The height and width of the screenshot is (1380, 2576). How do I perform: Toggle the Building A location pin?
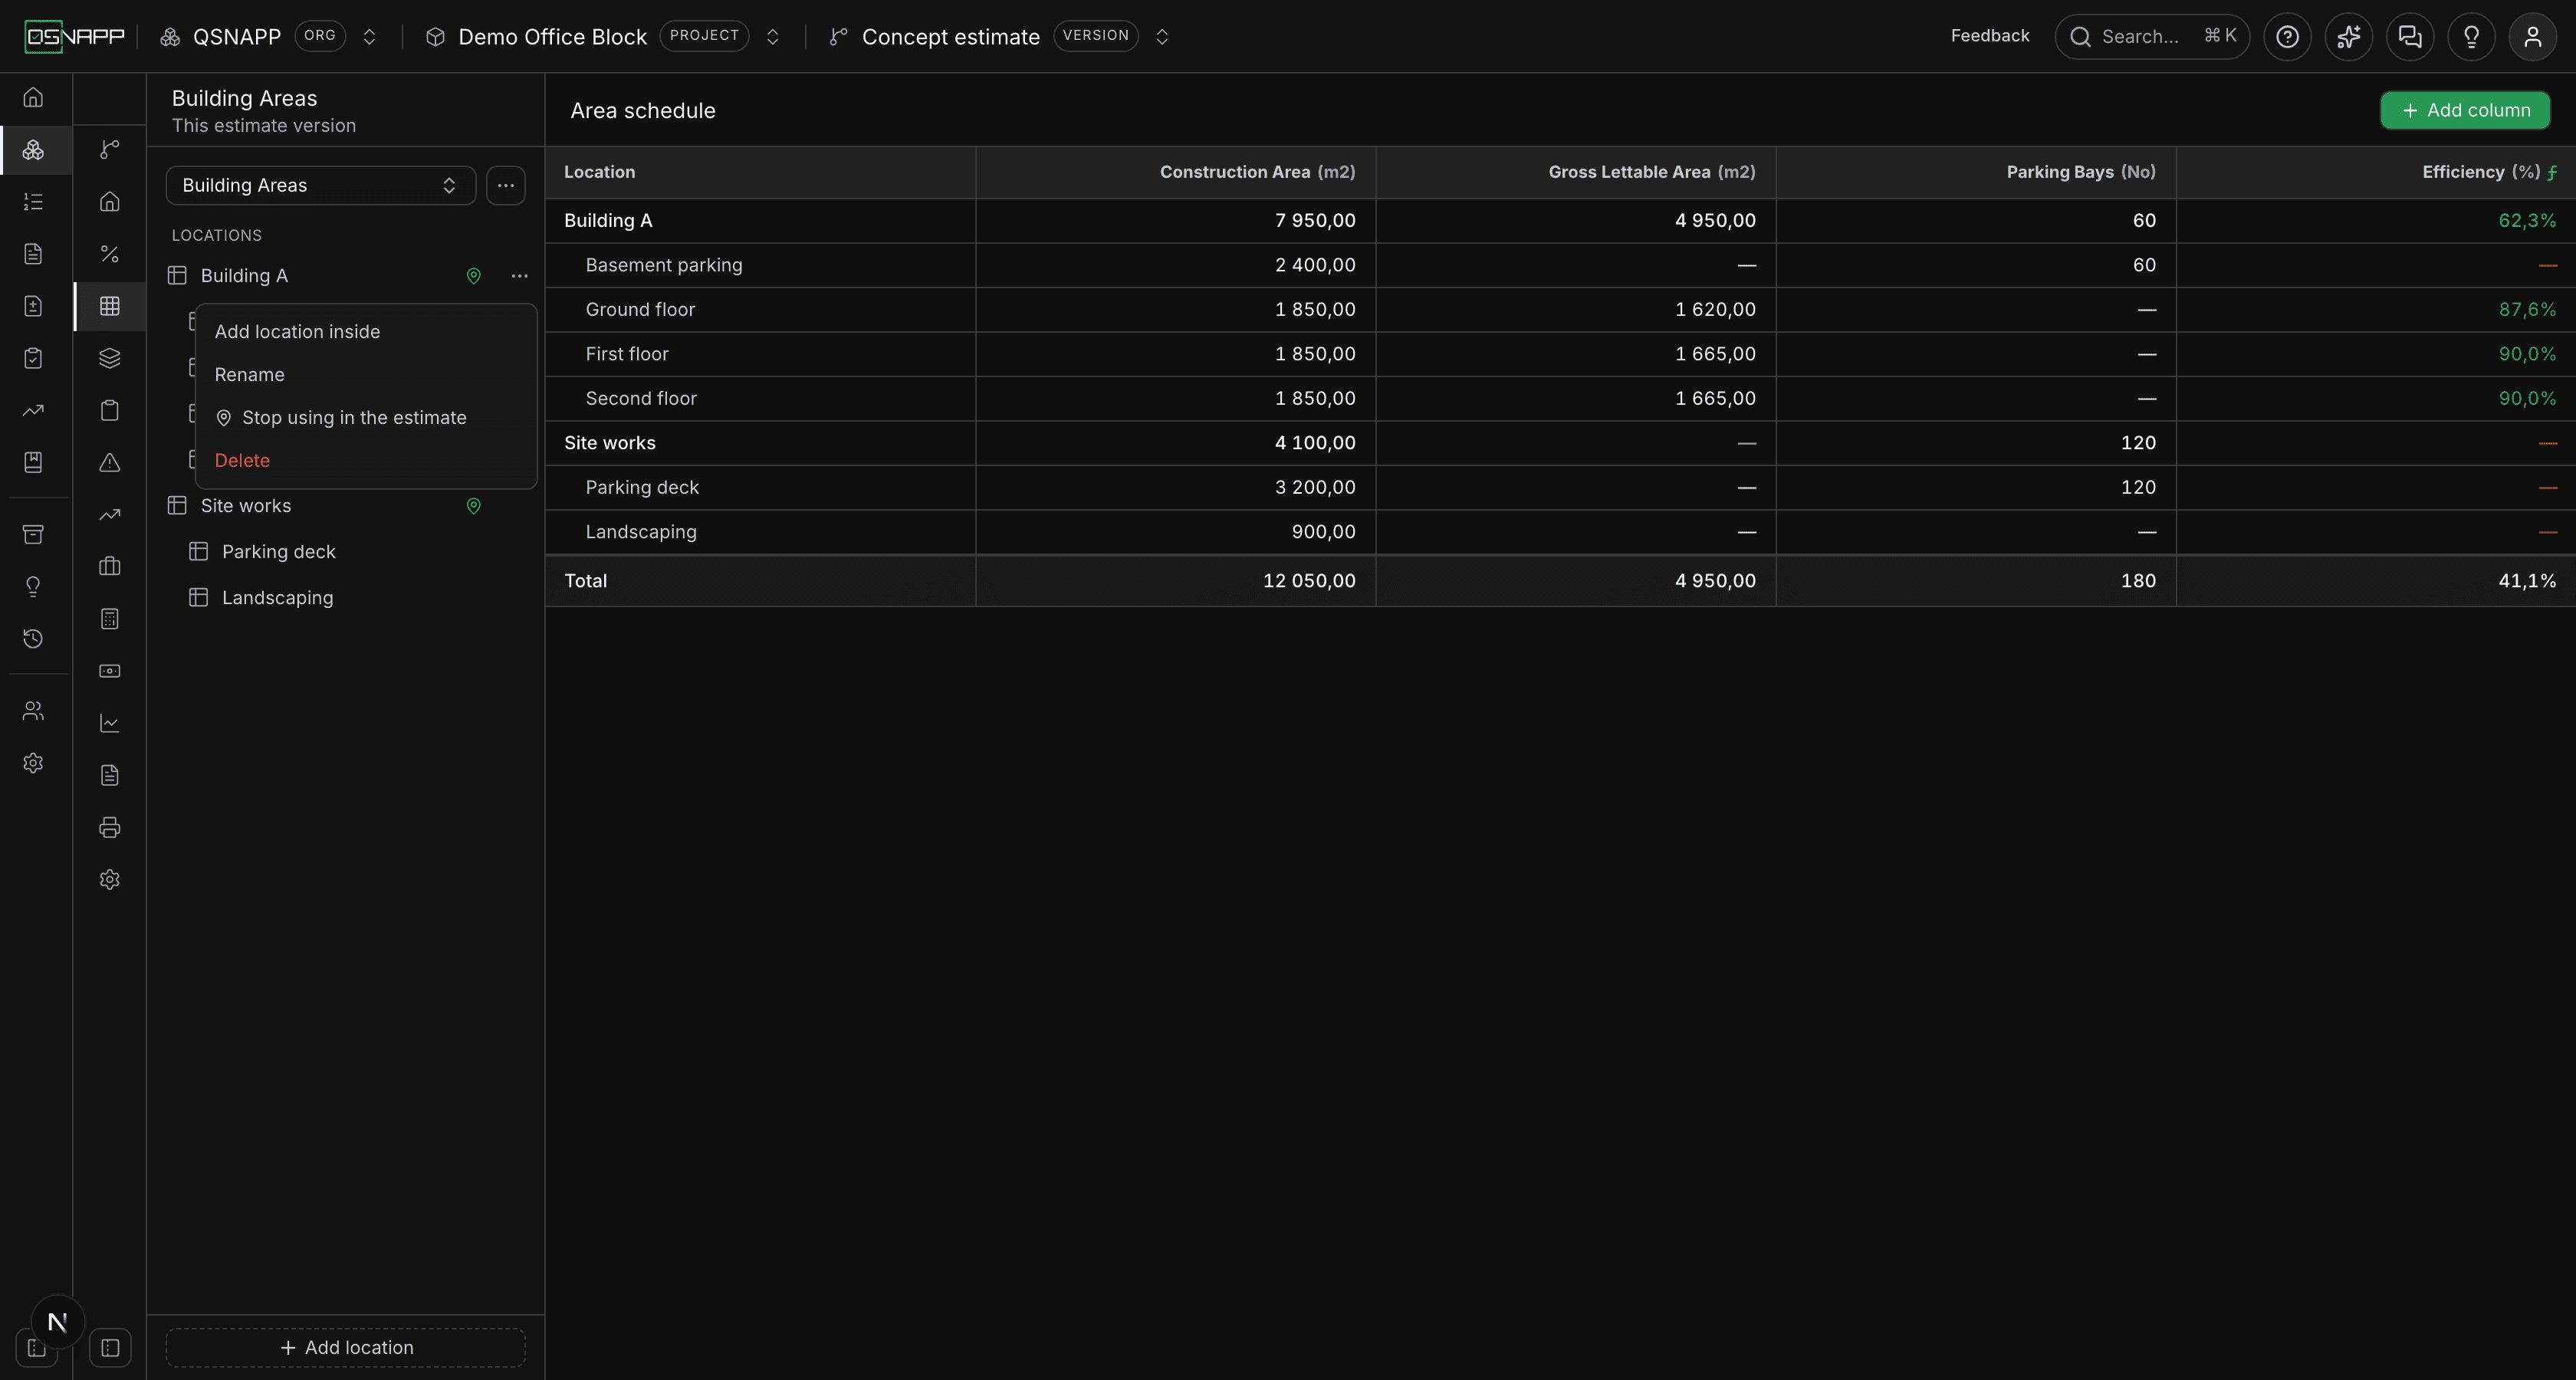pos(474,276)
